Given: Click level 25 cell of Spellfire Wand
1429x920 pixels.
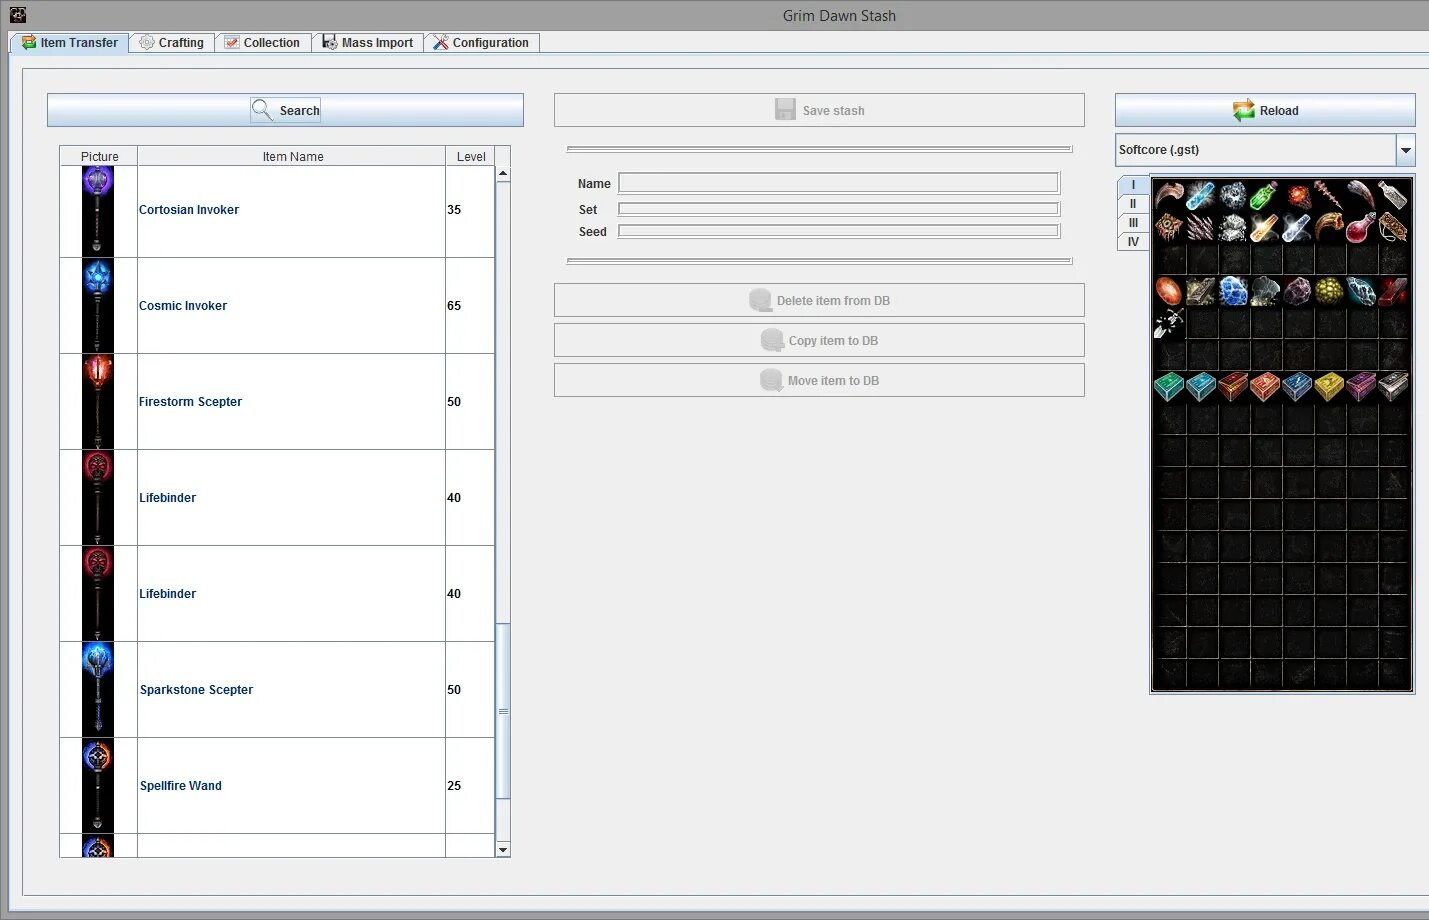Looking at the screenshot, I should click(x=470, y=786).
